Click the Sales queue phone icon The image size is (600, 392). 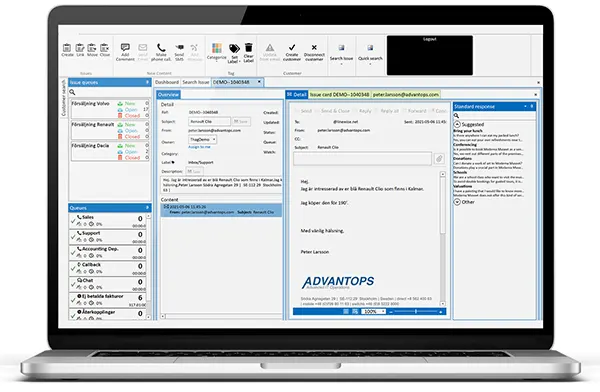click(x=79, y=217)
